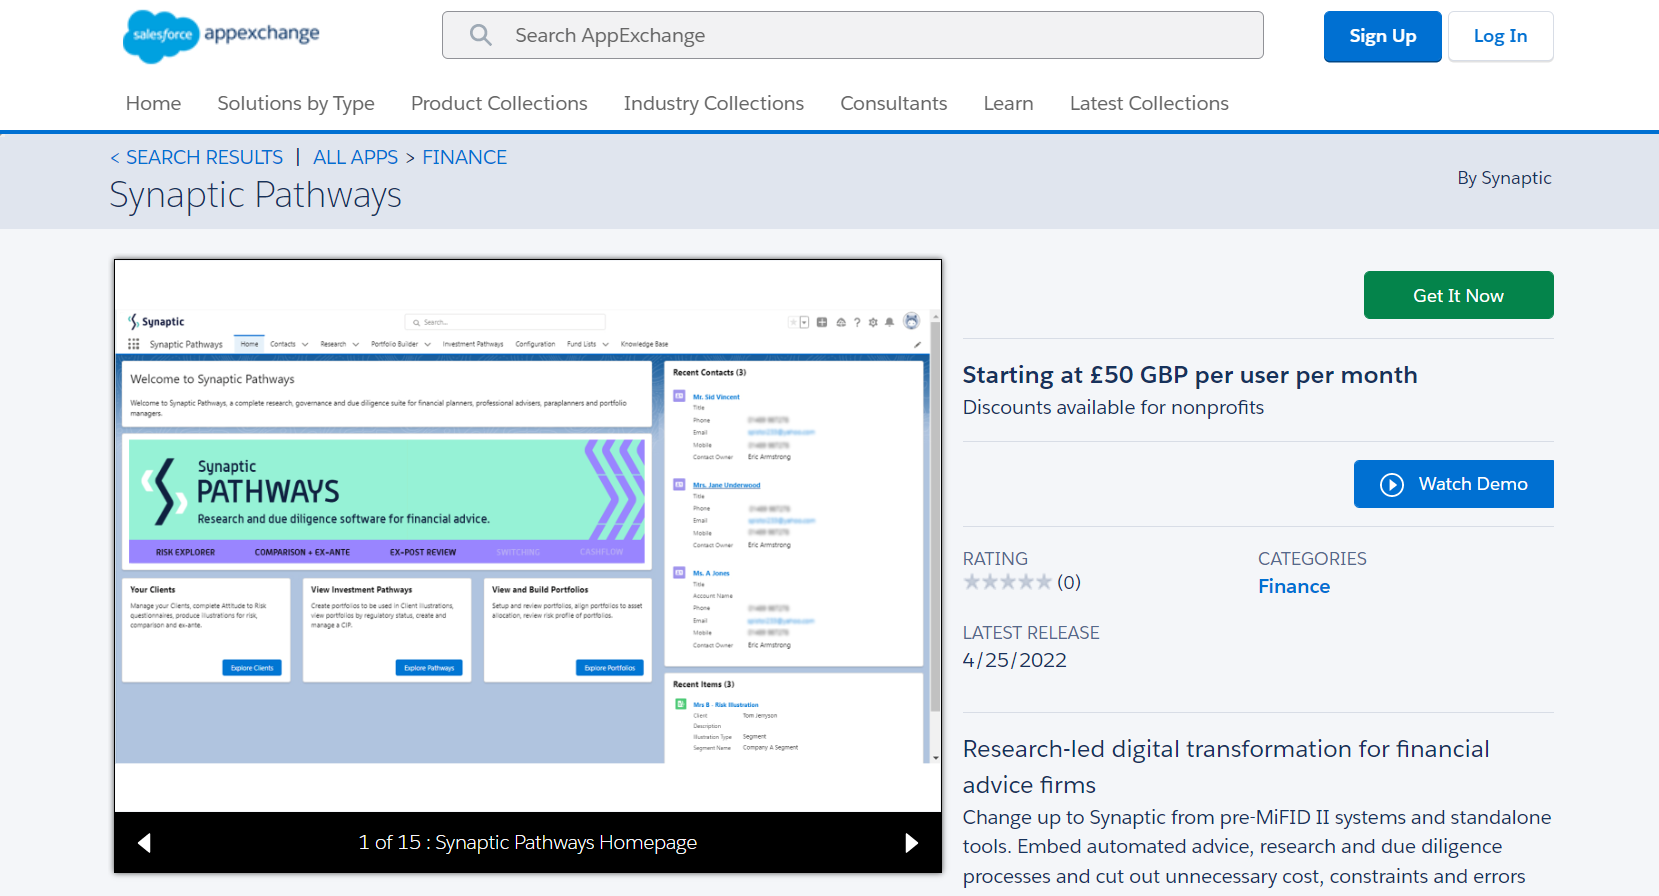1659x896 pixels.
Task: Show the next carousel screenshot
Action: (911, 843)
